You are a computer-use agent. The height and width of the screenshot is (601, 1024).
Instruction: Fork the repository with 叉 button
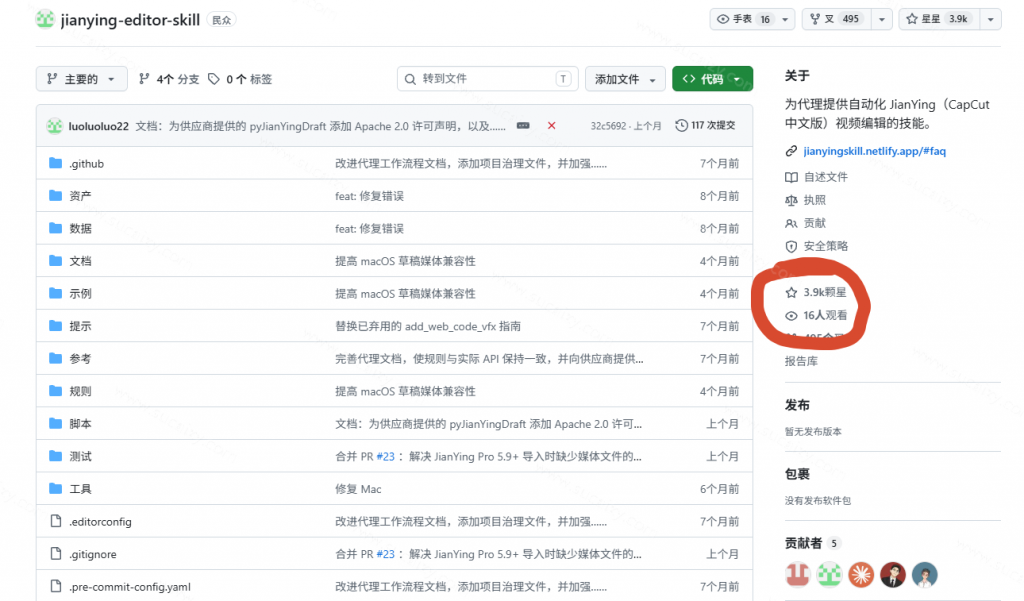click(837, 20)
